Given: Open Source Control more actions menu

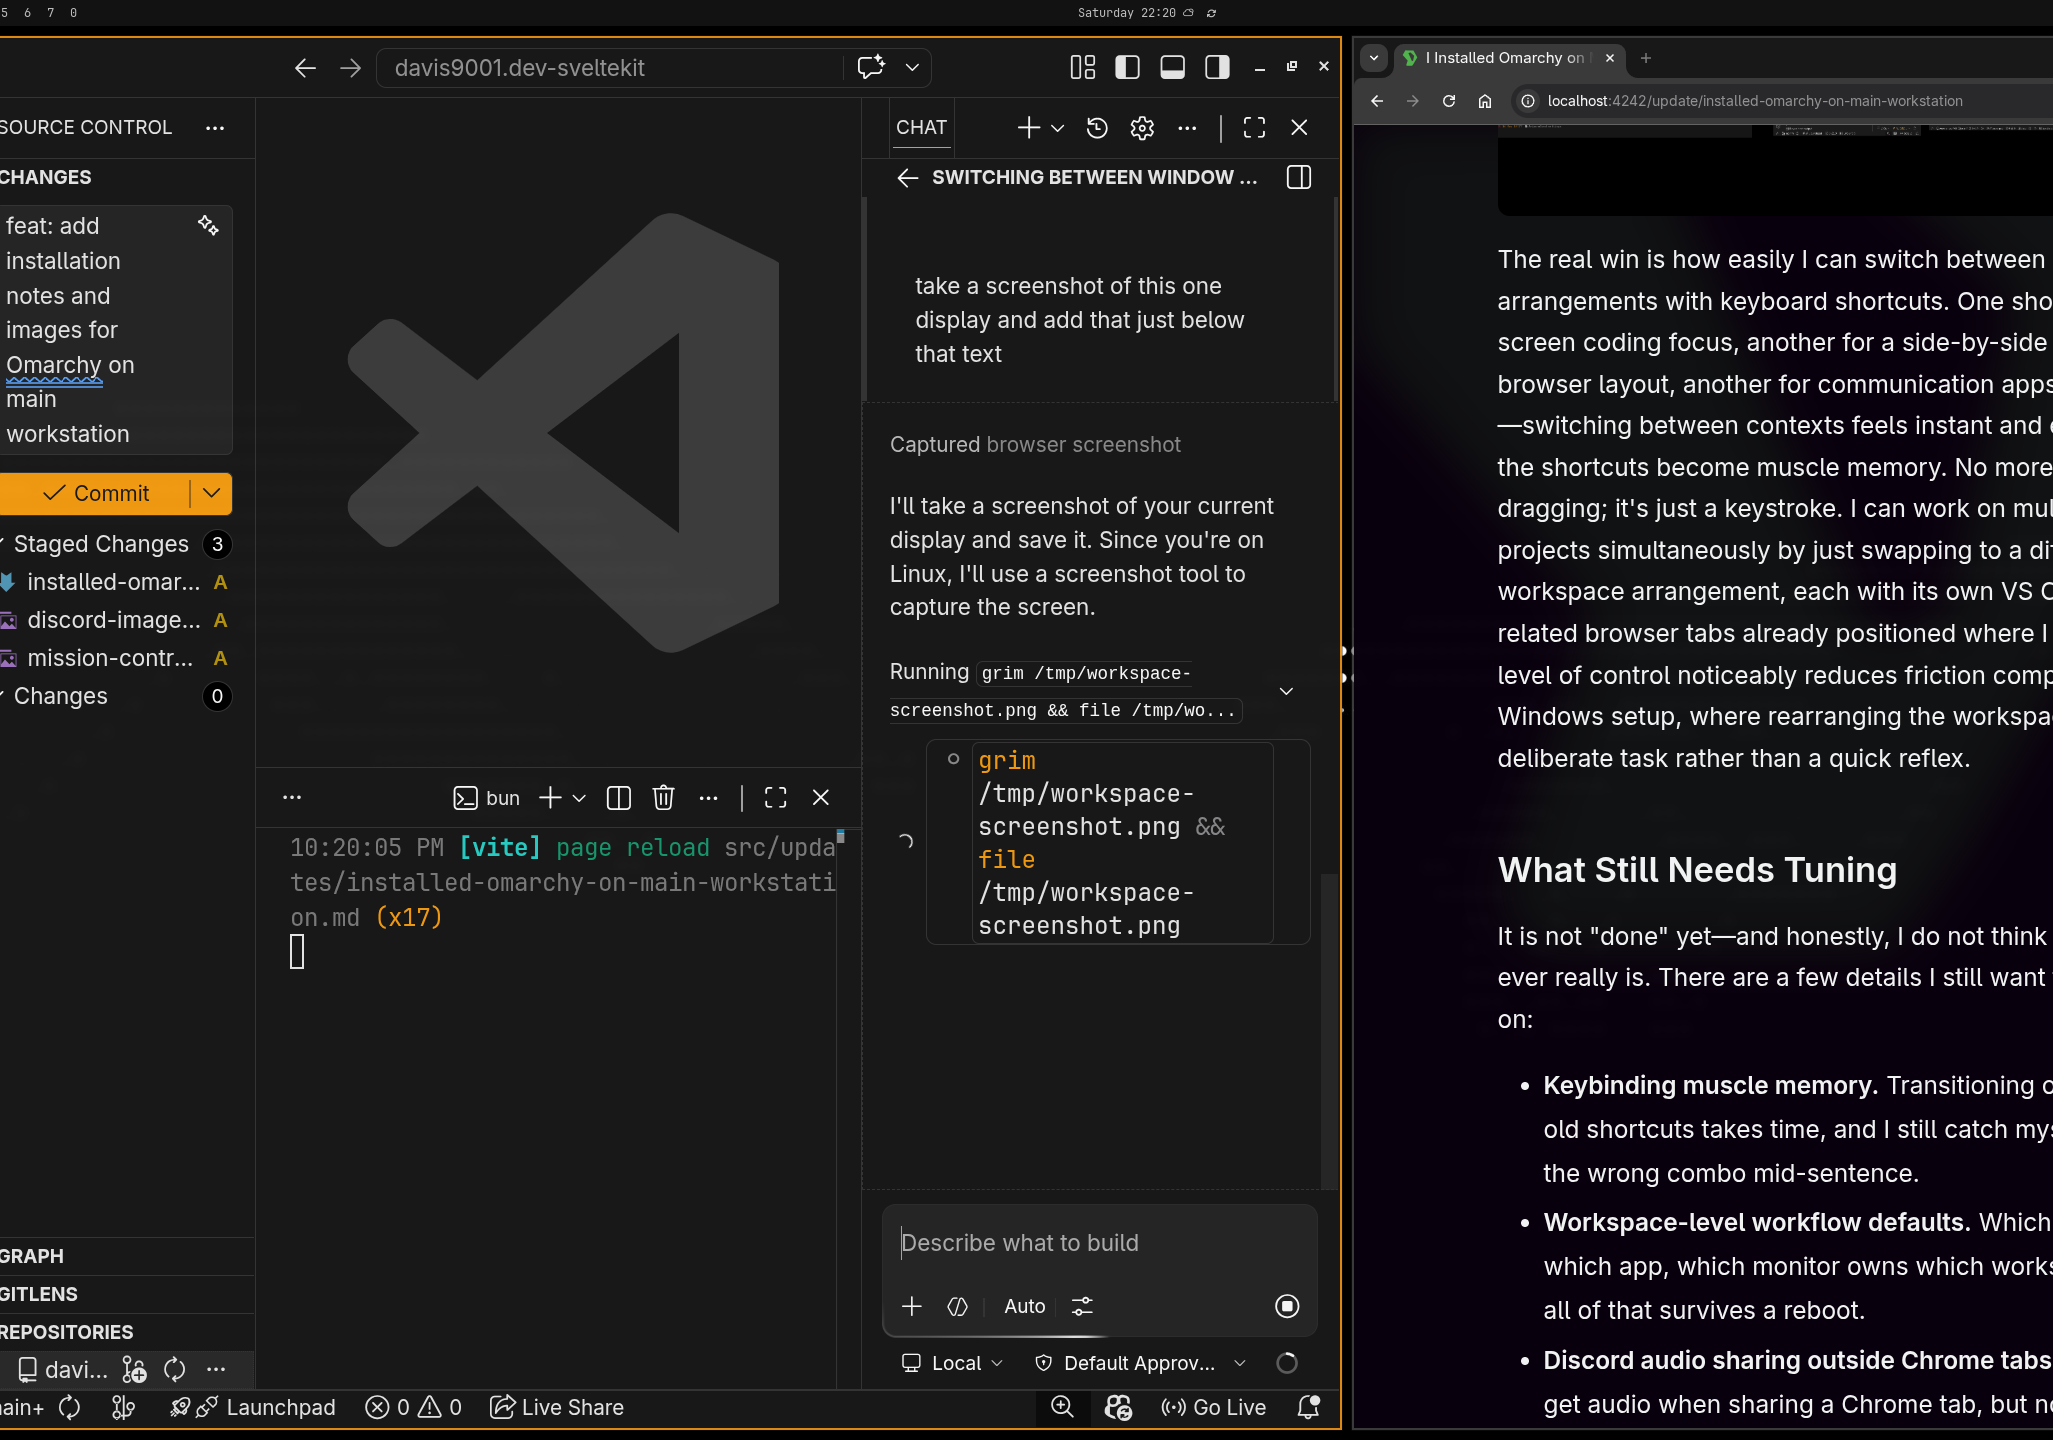Looking at the screenshot, I should [x=215, y=128].
